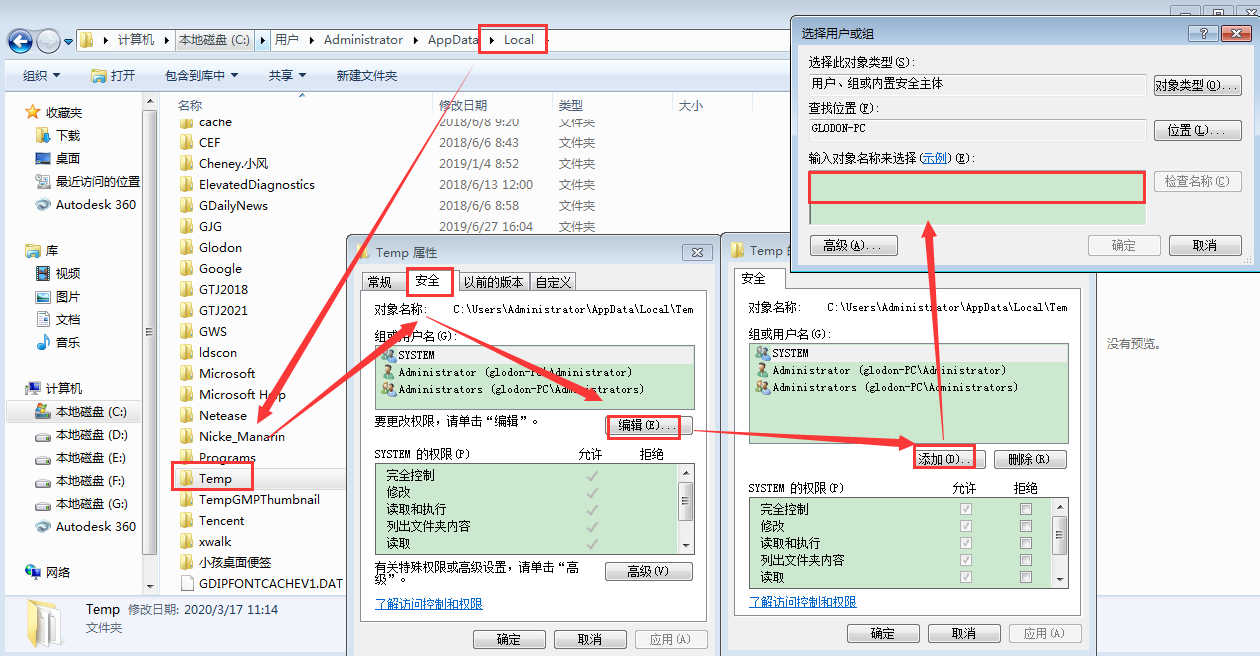Expand breadcrumb arrow after 用户
Screen dimensions: 1260x656
[312, 40]
